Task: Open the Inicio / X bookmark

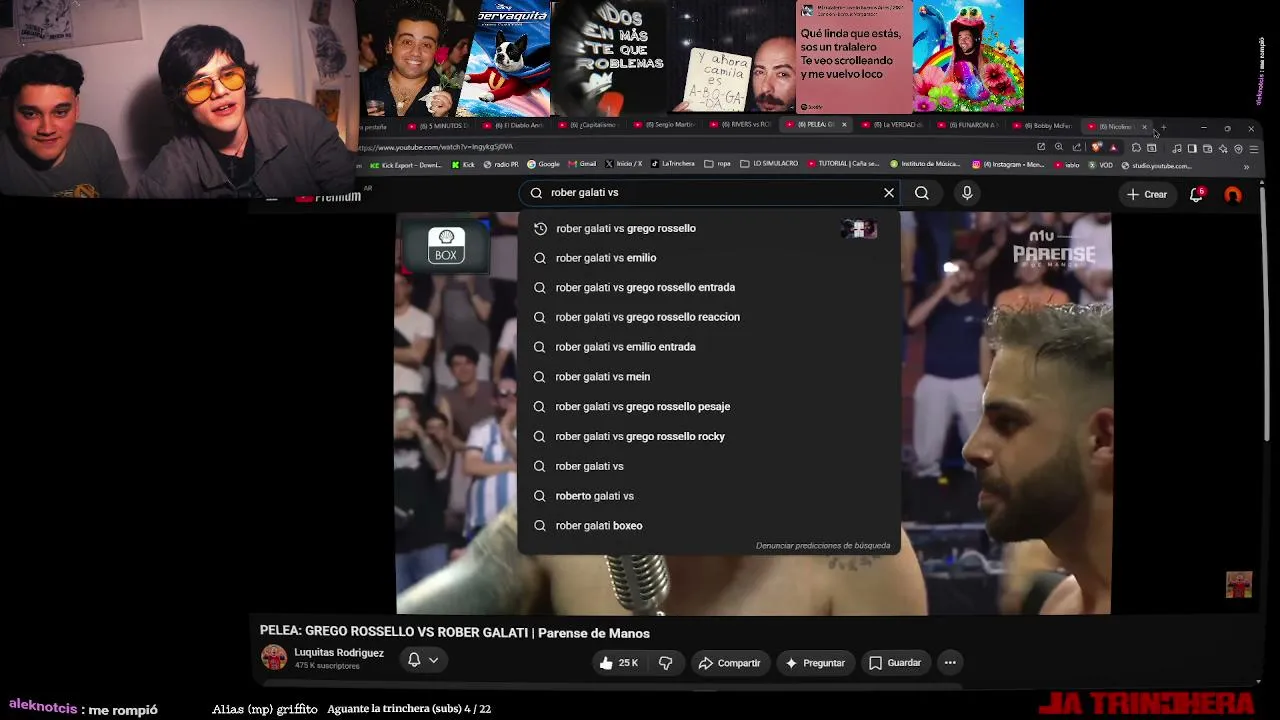Action: 623,164
